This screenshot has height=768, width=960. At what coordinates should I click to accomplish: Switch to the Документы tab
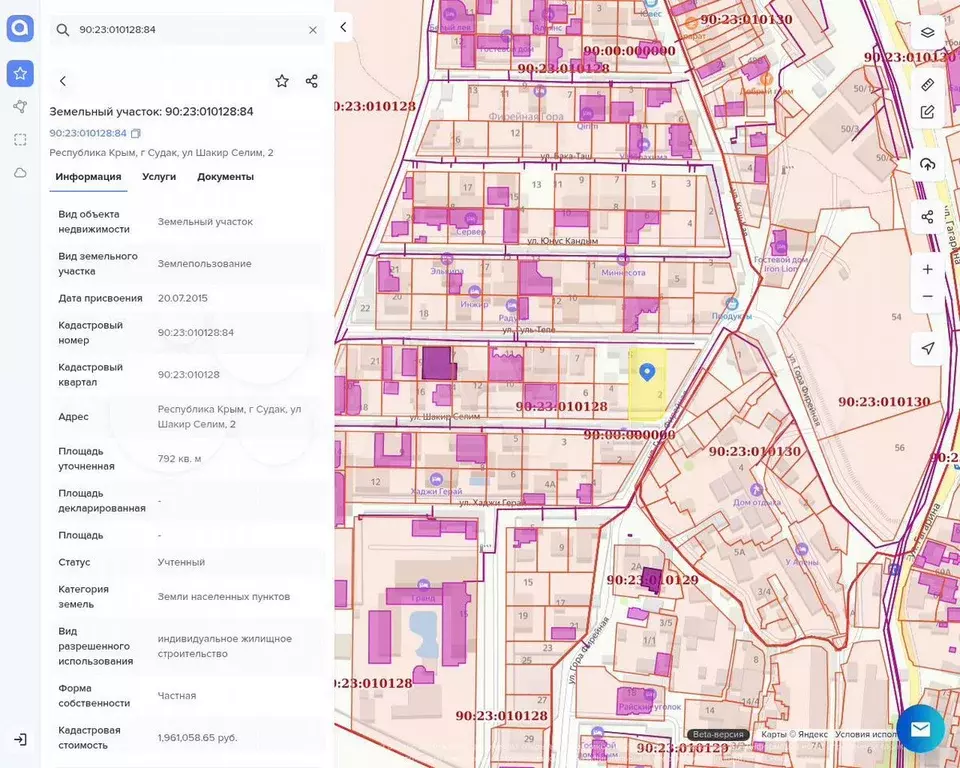[225, 177]
